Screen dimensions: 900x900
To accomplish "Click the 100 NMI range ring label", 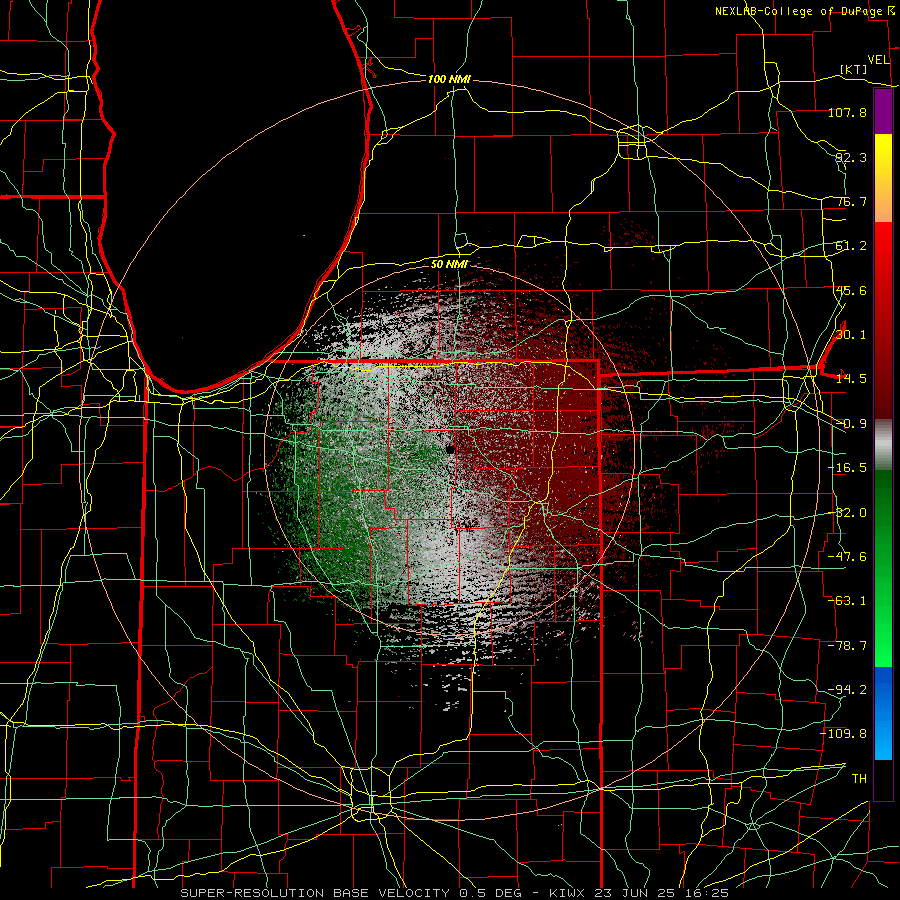I will 449,79.
